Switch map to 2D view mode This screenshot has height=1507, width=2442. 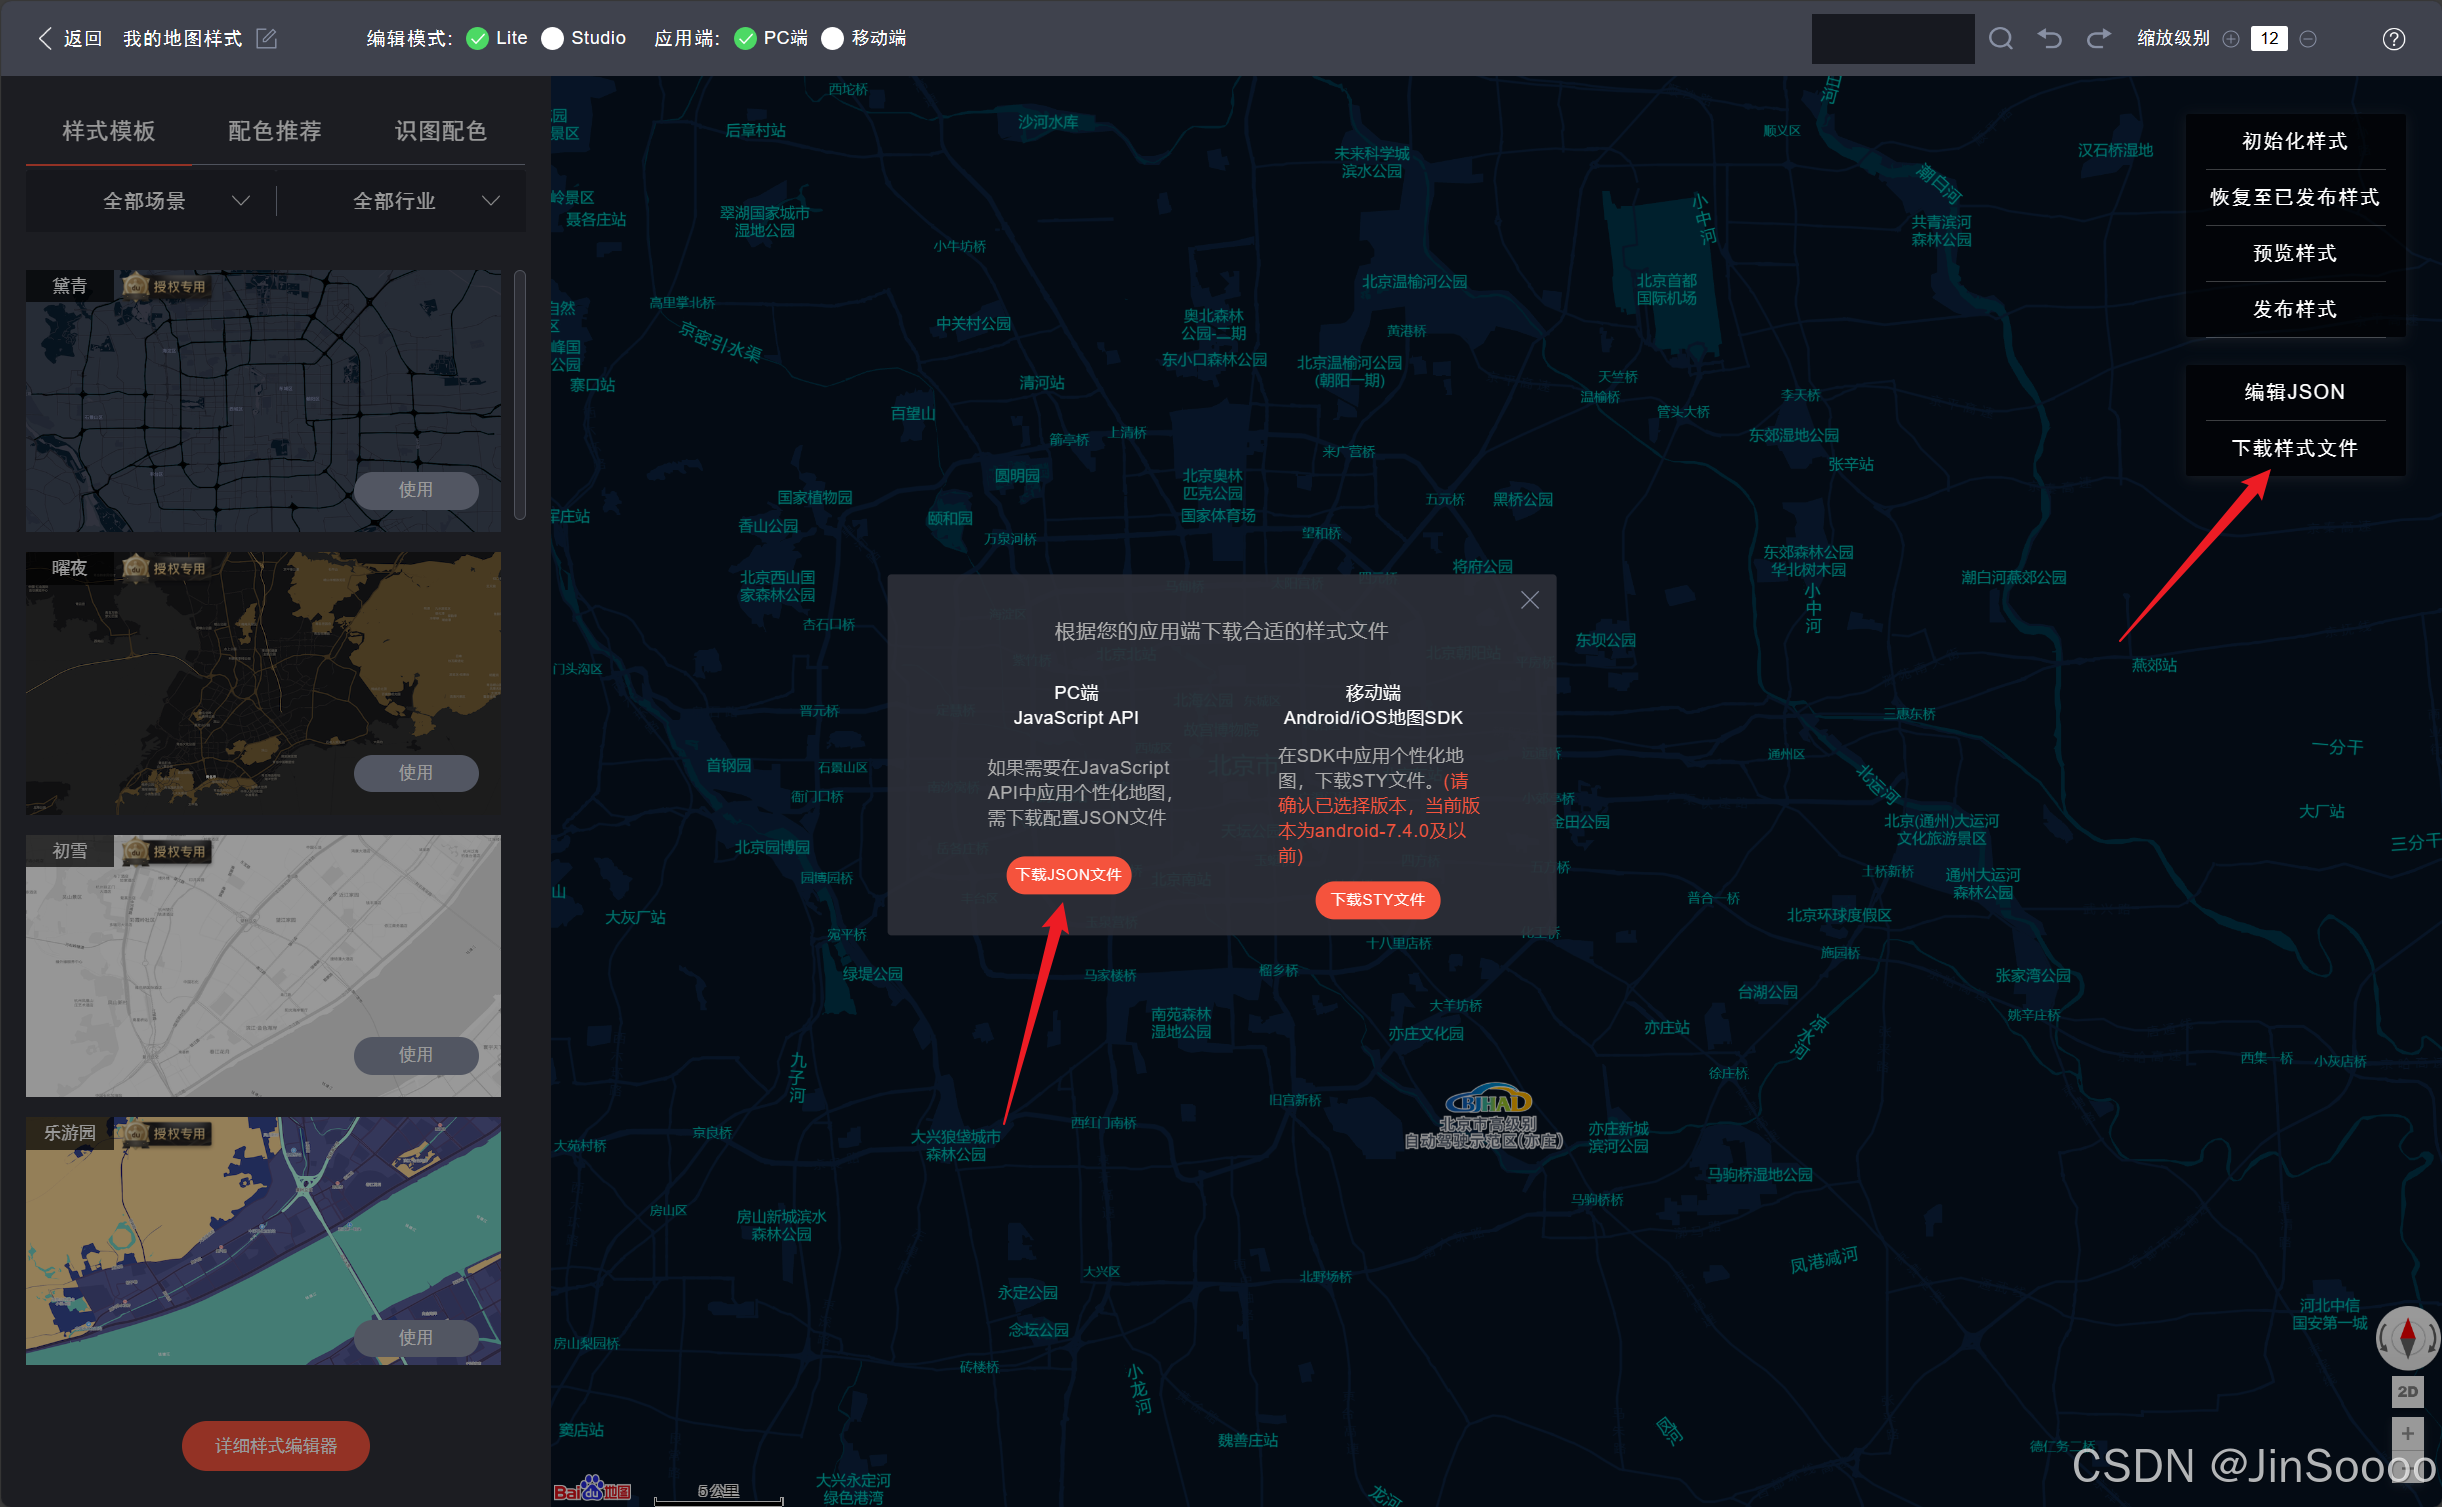pyautogui.click(x=2408, y=1391)
